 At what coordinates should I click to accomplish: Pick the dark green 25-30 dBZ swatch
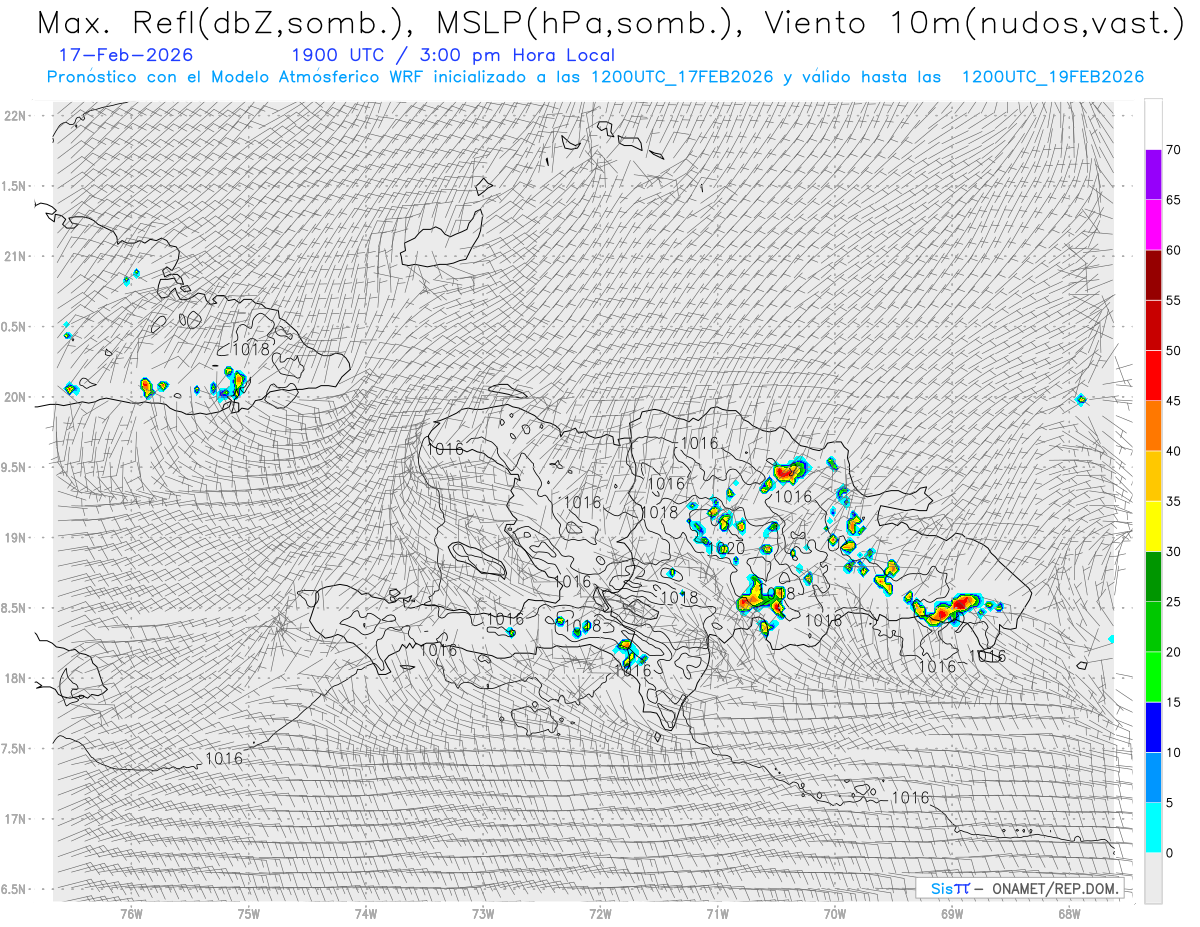click(1153, 577)
